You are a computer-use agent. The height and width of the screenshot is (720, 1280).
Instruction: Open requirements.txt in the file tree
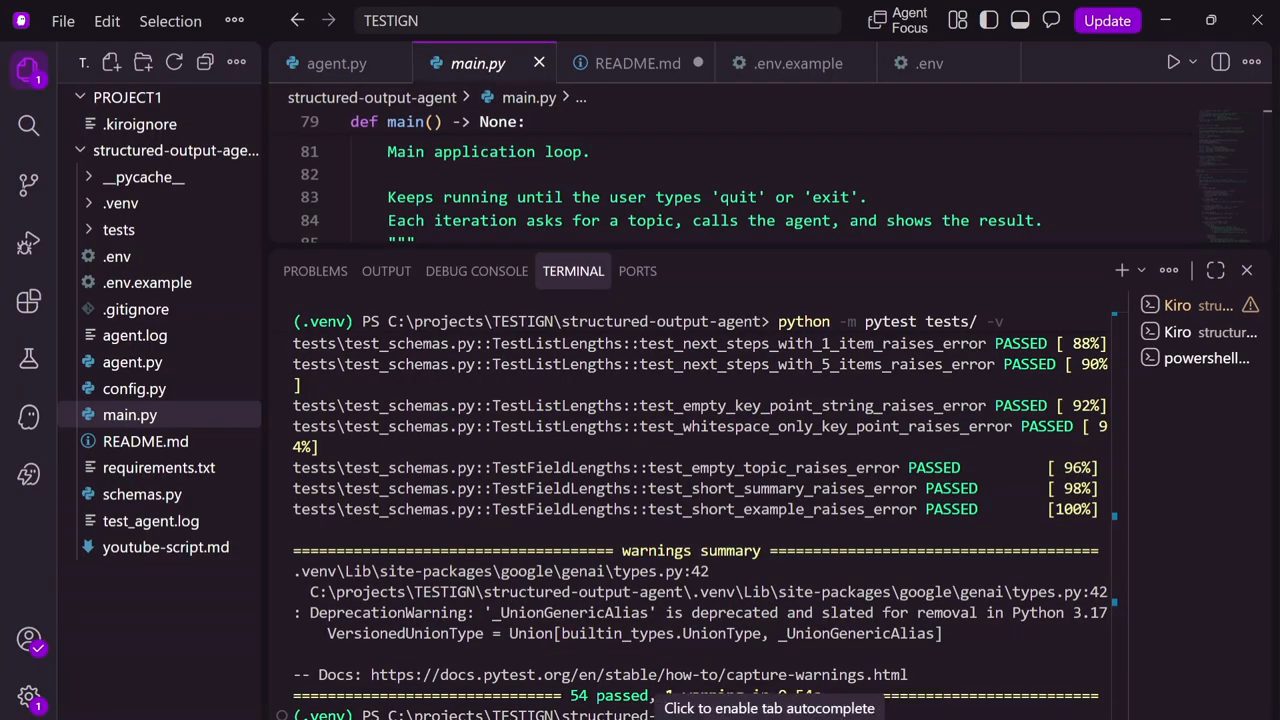pyautogui.click(x=158, y=468)
